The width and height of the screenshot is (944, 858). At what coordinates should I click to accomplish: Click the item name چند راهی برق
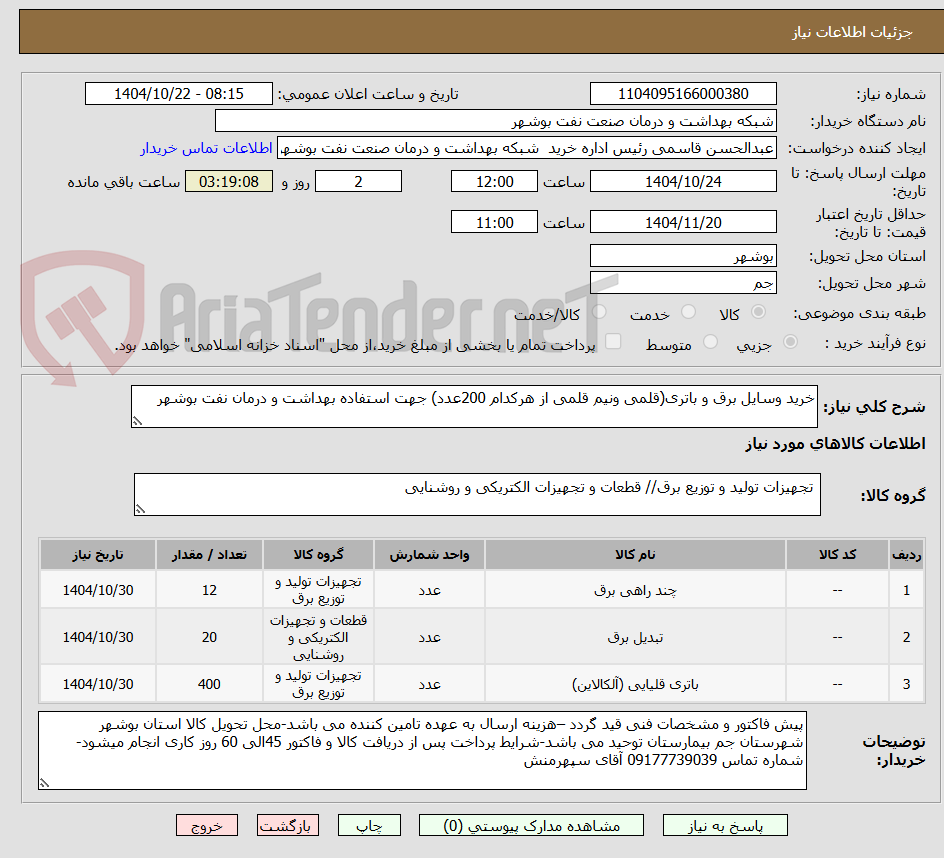coord(635,591)
